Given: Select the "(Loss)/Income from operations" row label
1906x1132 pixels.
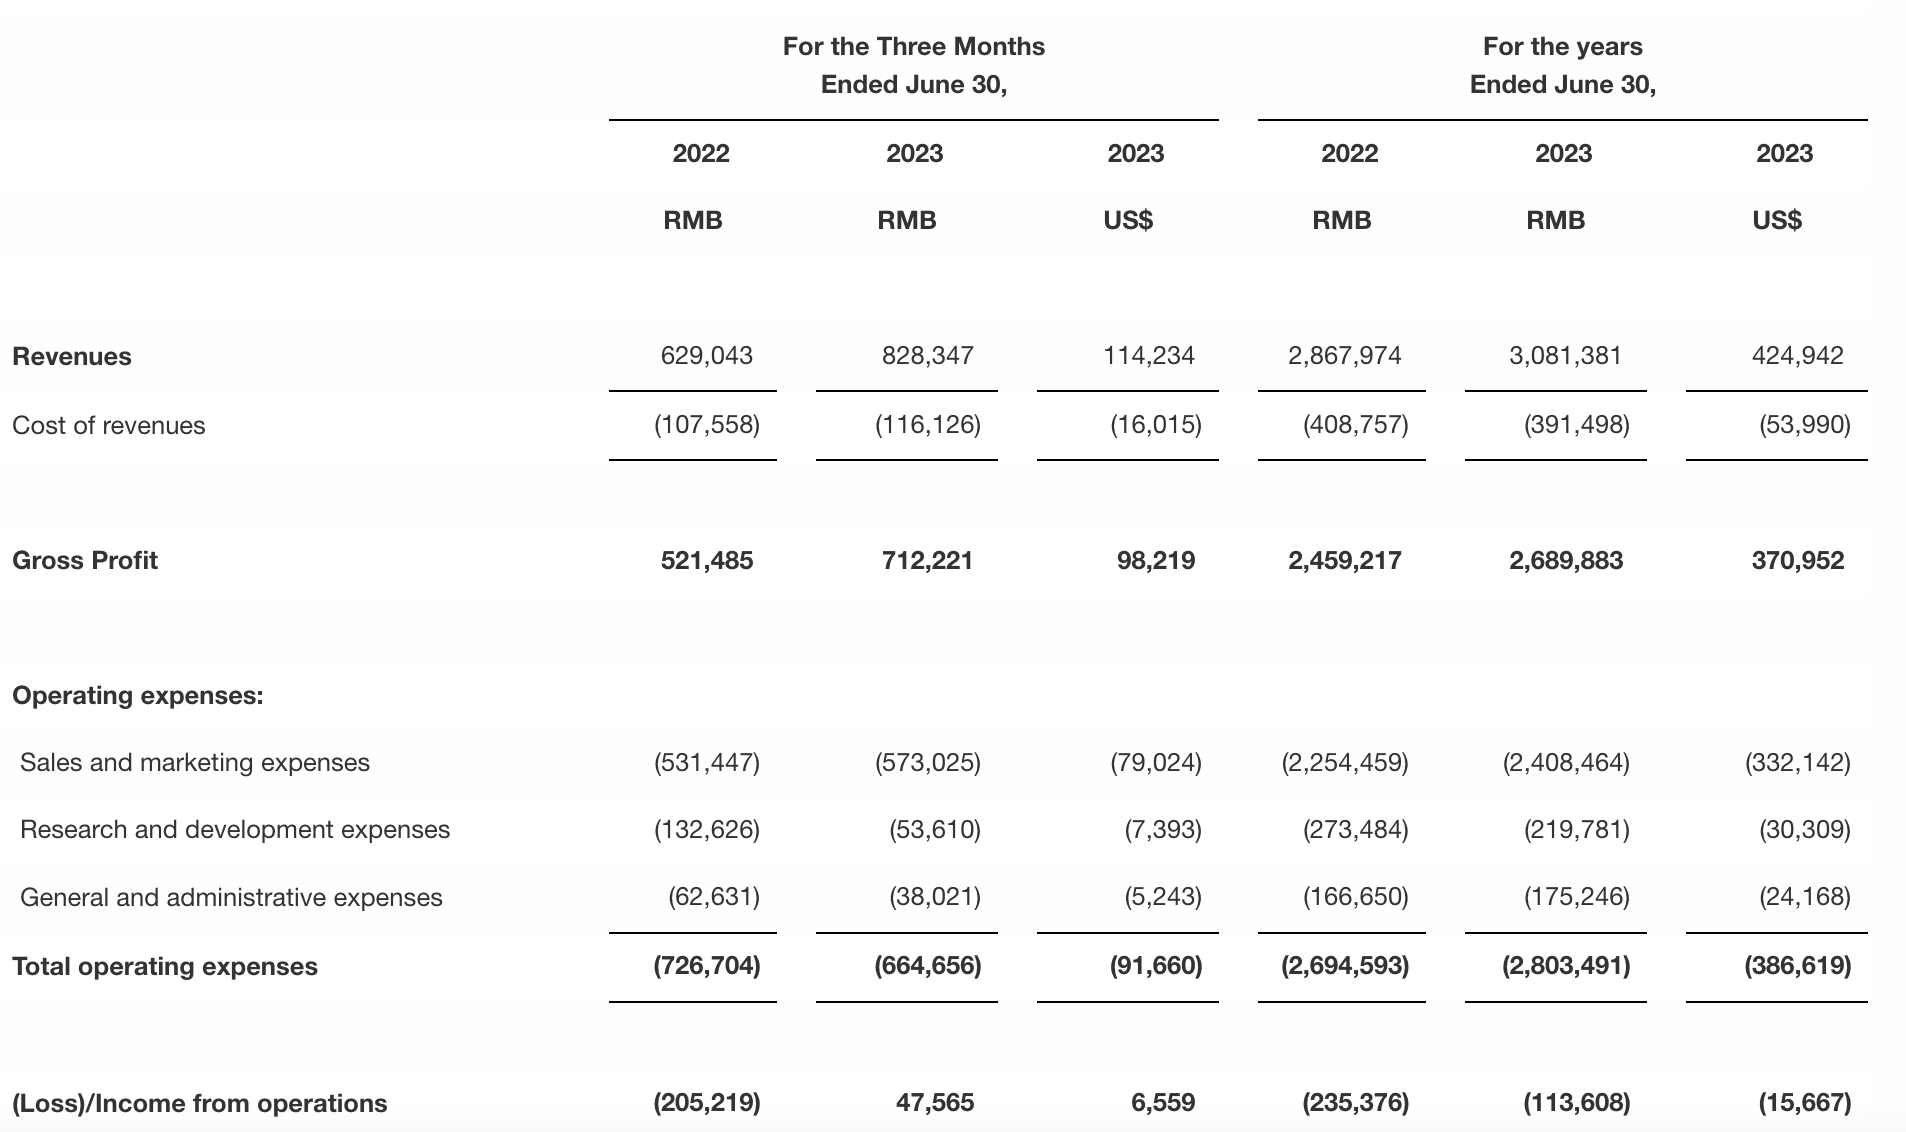Looking at the screenshot, I should pyautogui.click(x=200, y=1104).
